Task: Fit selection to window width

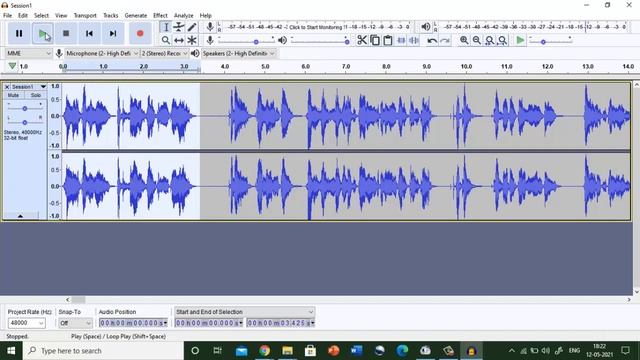Action: point(490,40)
